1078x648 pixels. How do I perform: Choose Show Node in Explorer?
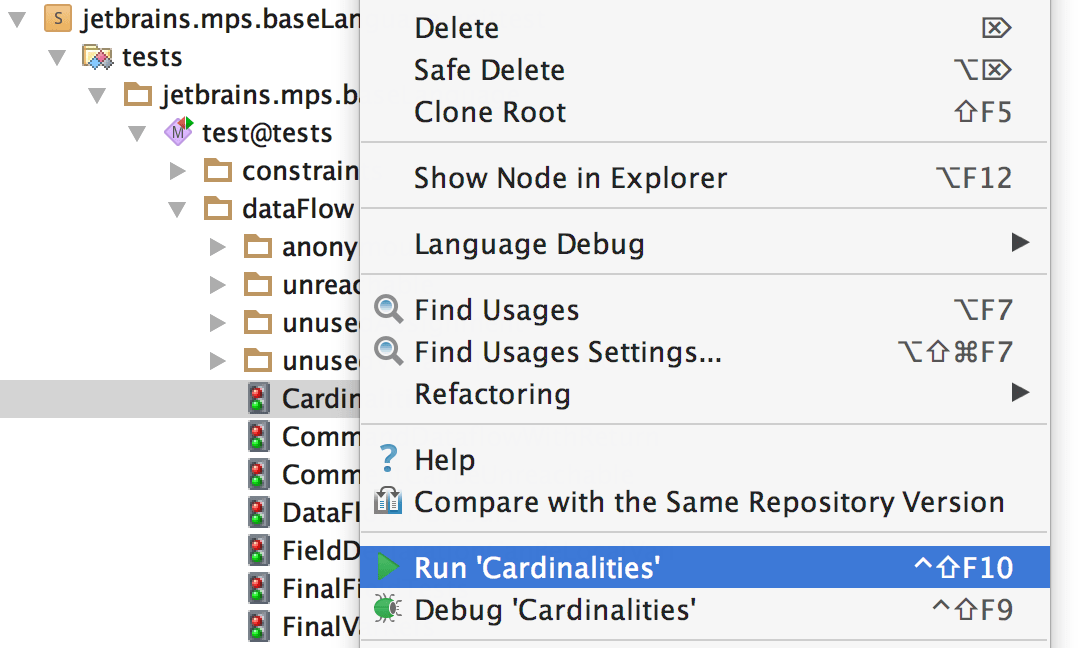[x=570, y=178]
